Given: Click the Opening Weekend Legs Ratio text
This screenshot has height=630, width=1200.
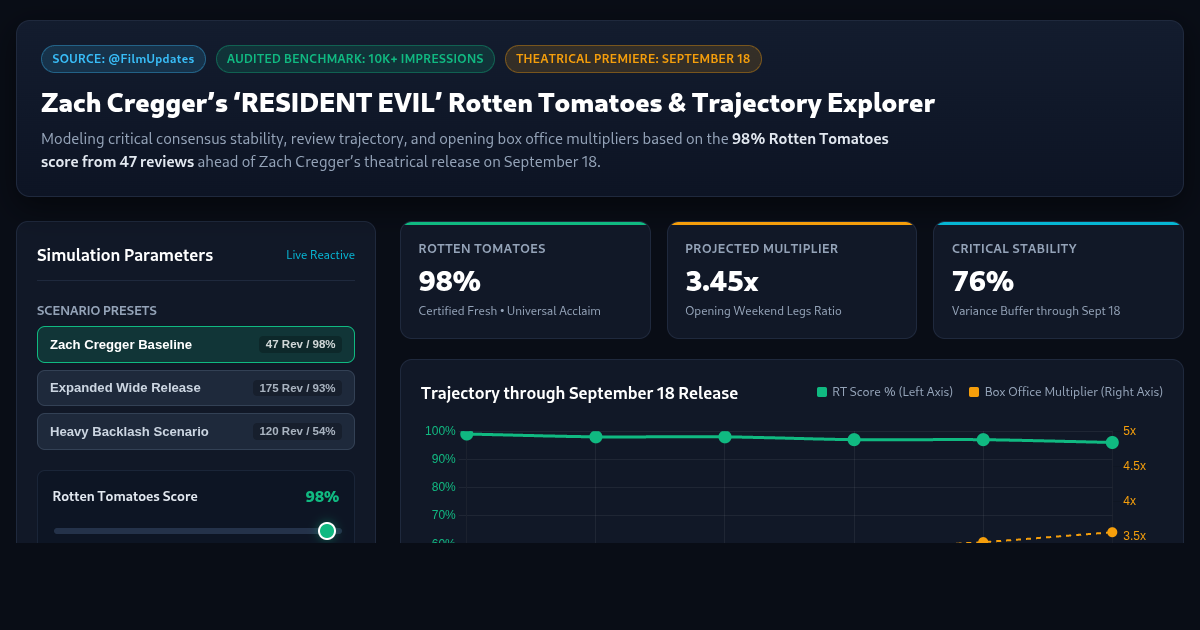Looking at the screenshot, I should (763, 311).
